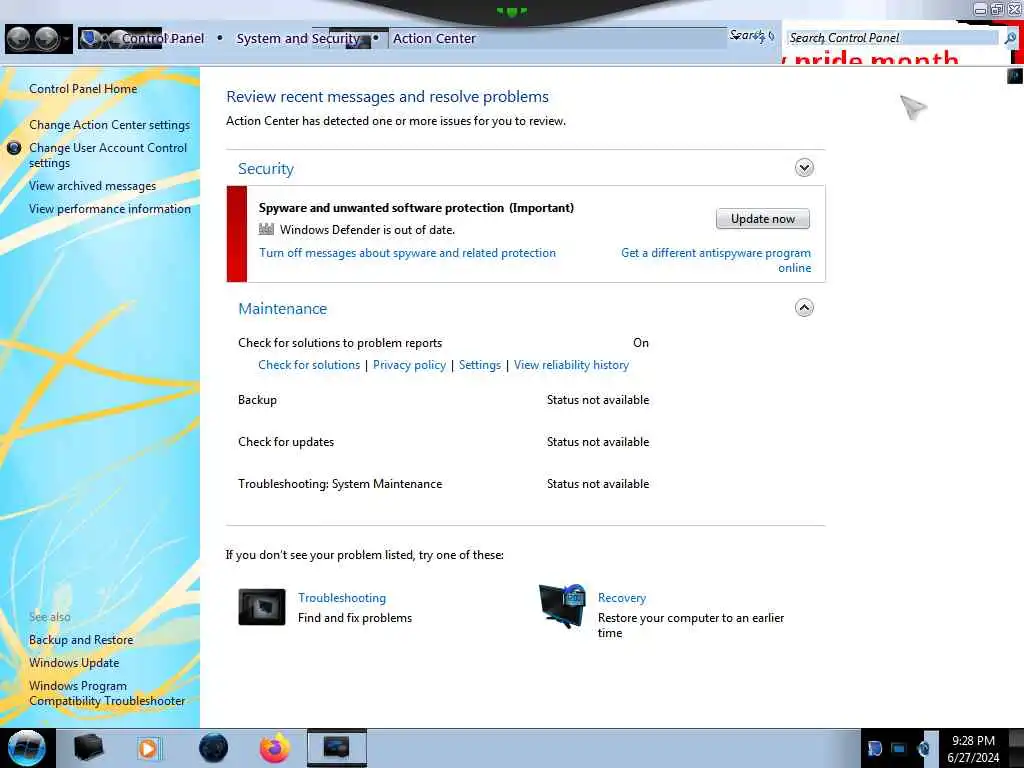Image resolution: width=1024 pixels, height=768 pixels.
Task: Open the recent pages dropdown arrow
Action: (66, 39)
